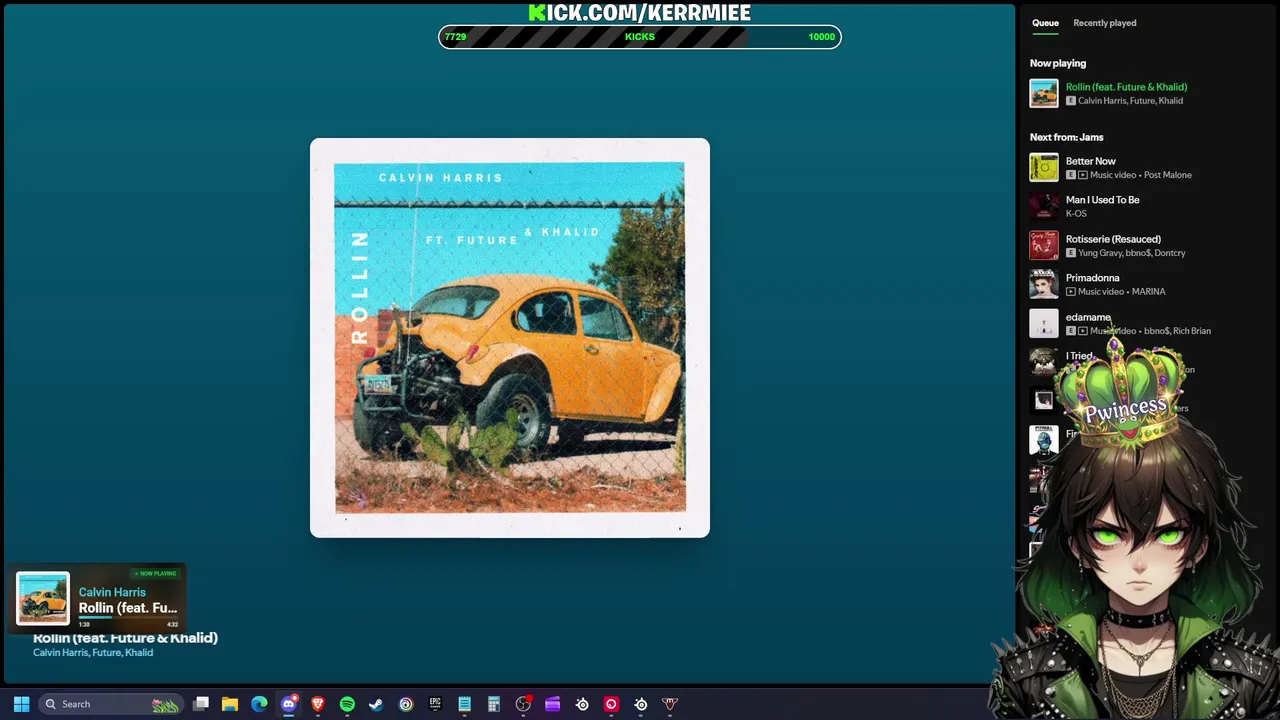Click the large Rollin album cover art
The width and height of the screenshot is (1280, 720).
[510, 338]
